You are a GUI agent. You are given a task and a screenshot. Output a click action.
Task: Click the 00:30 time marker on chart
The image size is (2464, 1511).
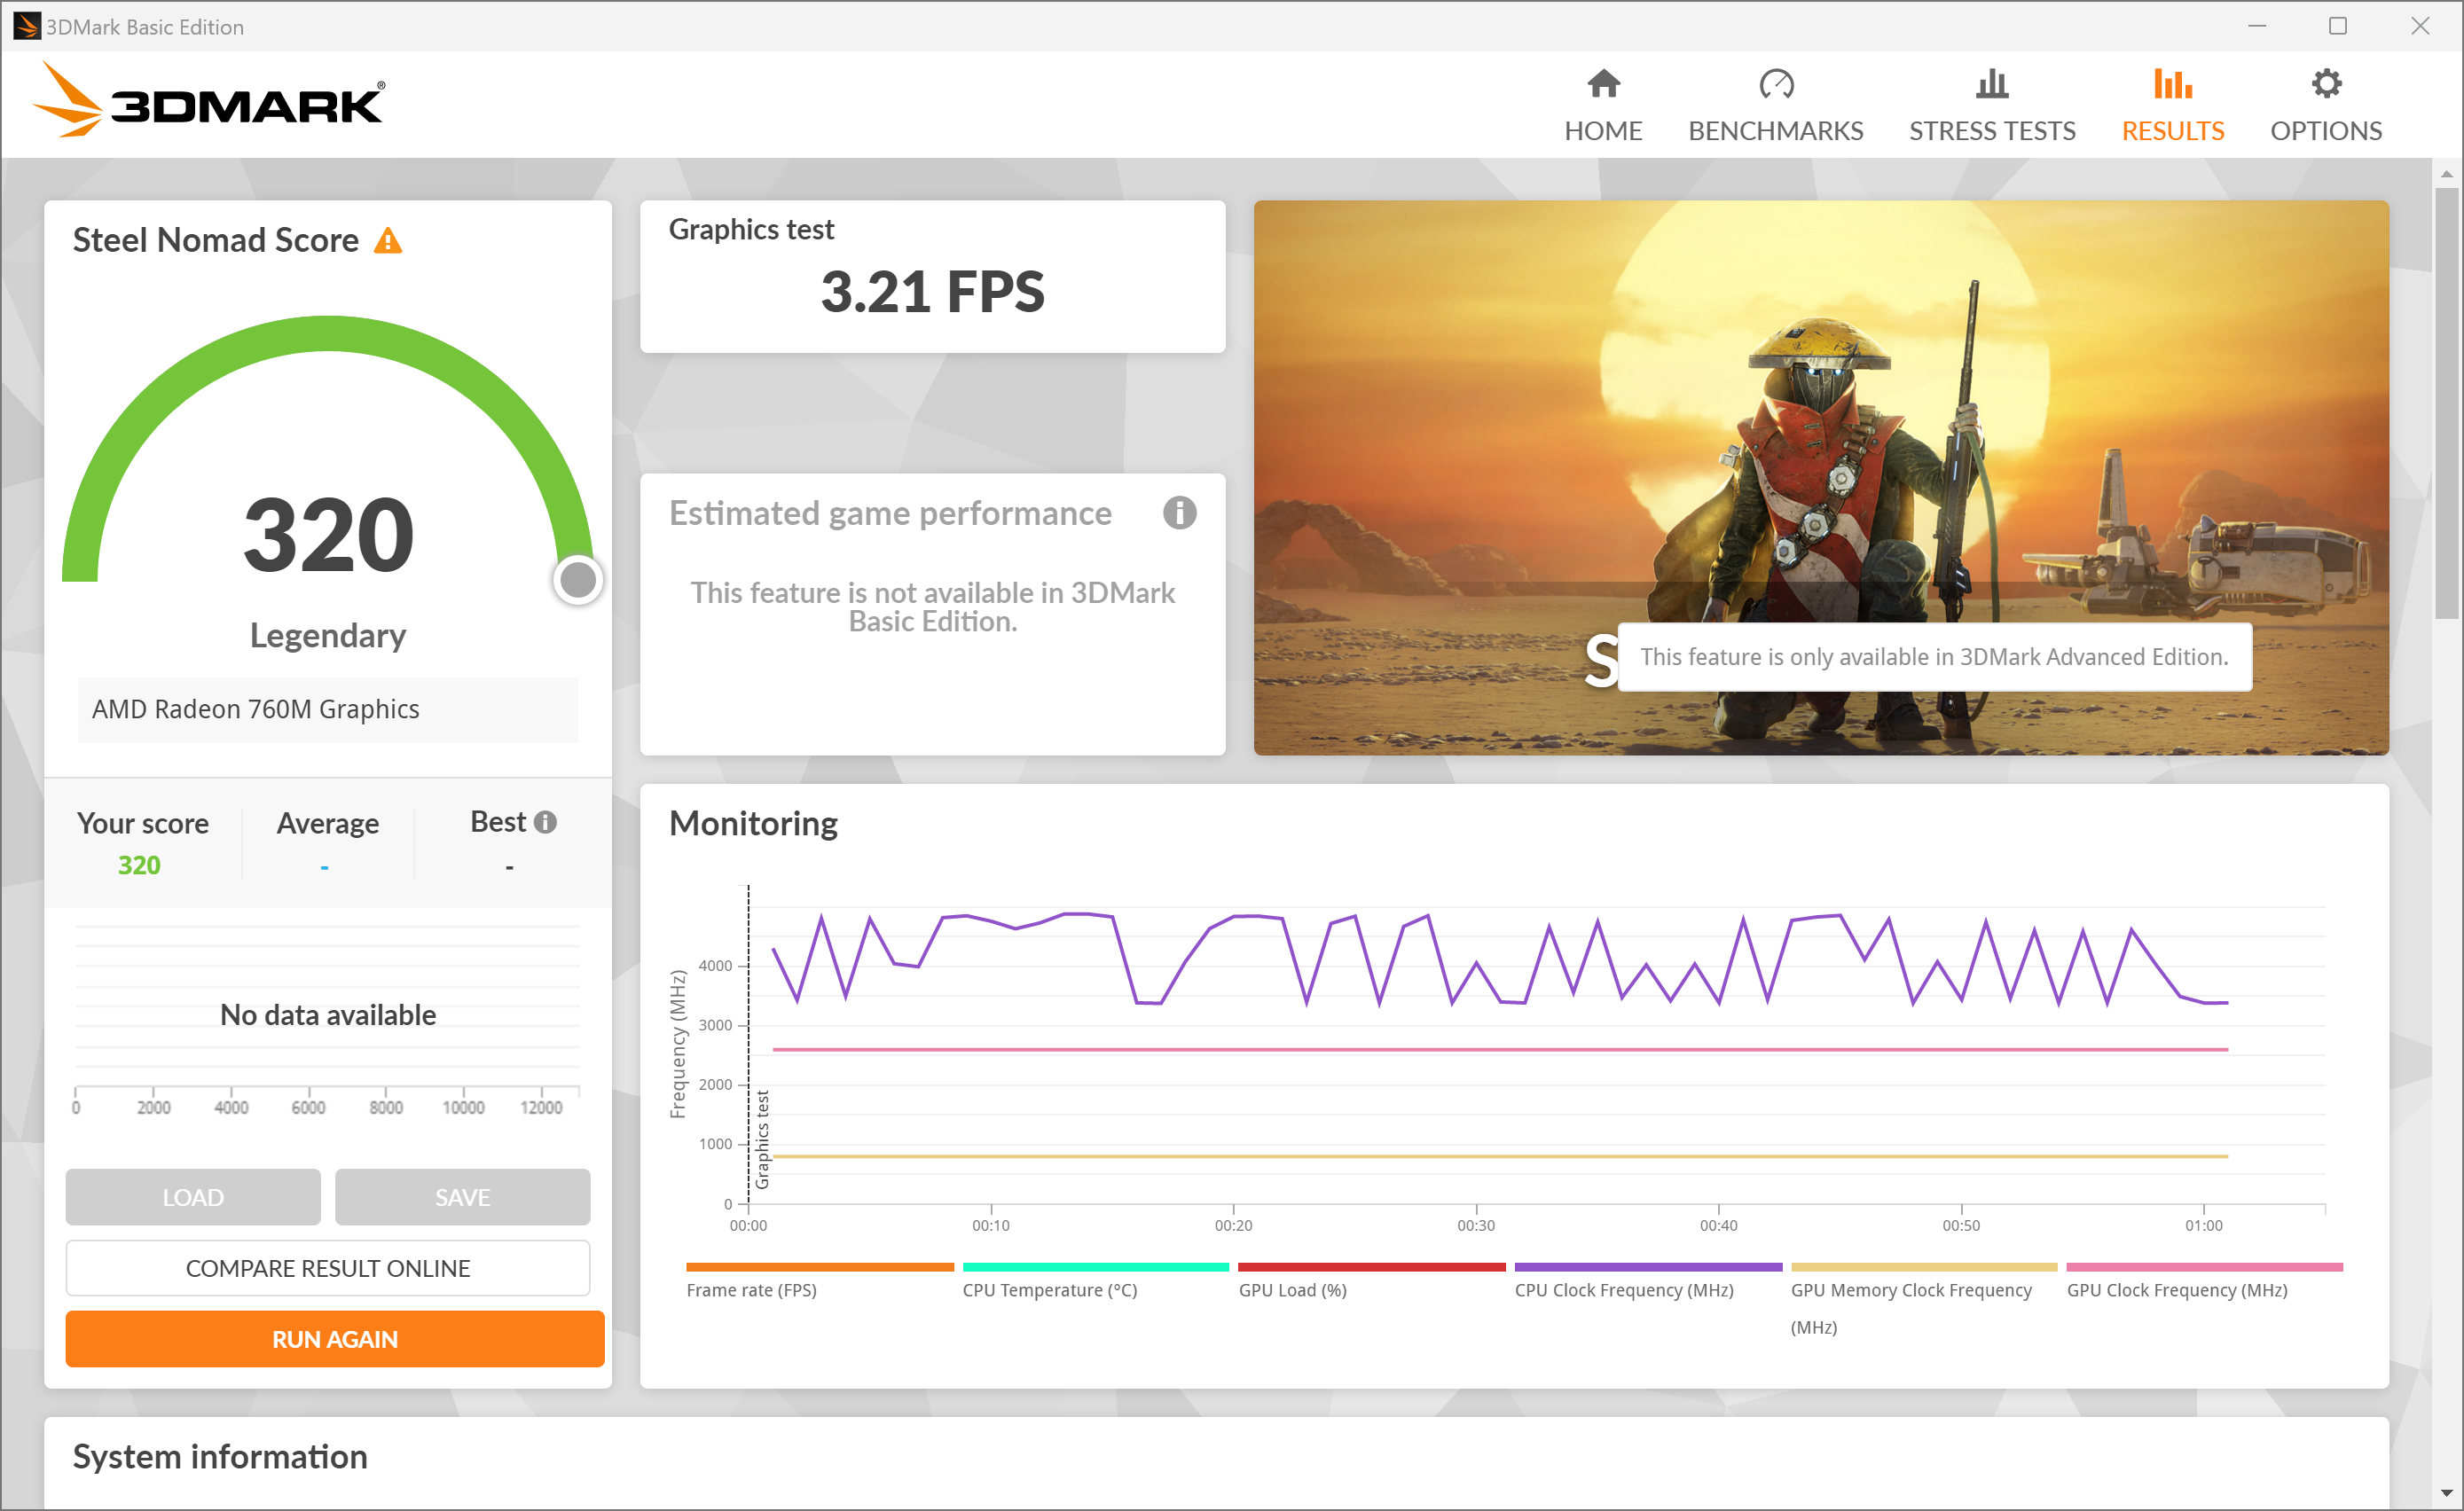(x=1476, y=1225)
